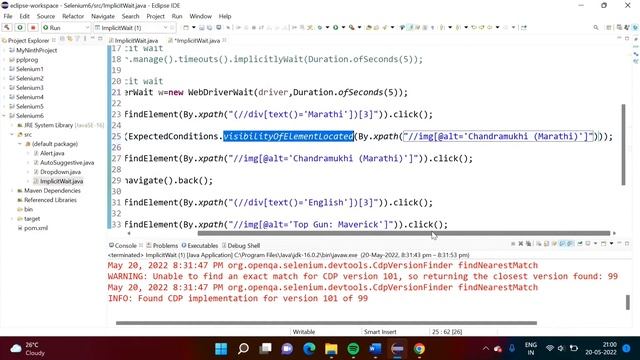The width and height of the screenshot is (640, 360).
Task: Click Remove Launch icon in Console toolbar
Action: point(521,244)
